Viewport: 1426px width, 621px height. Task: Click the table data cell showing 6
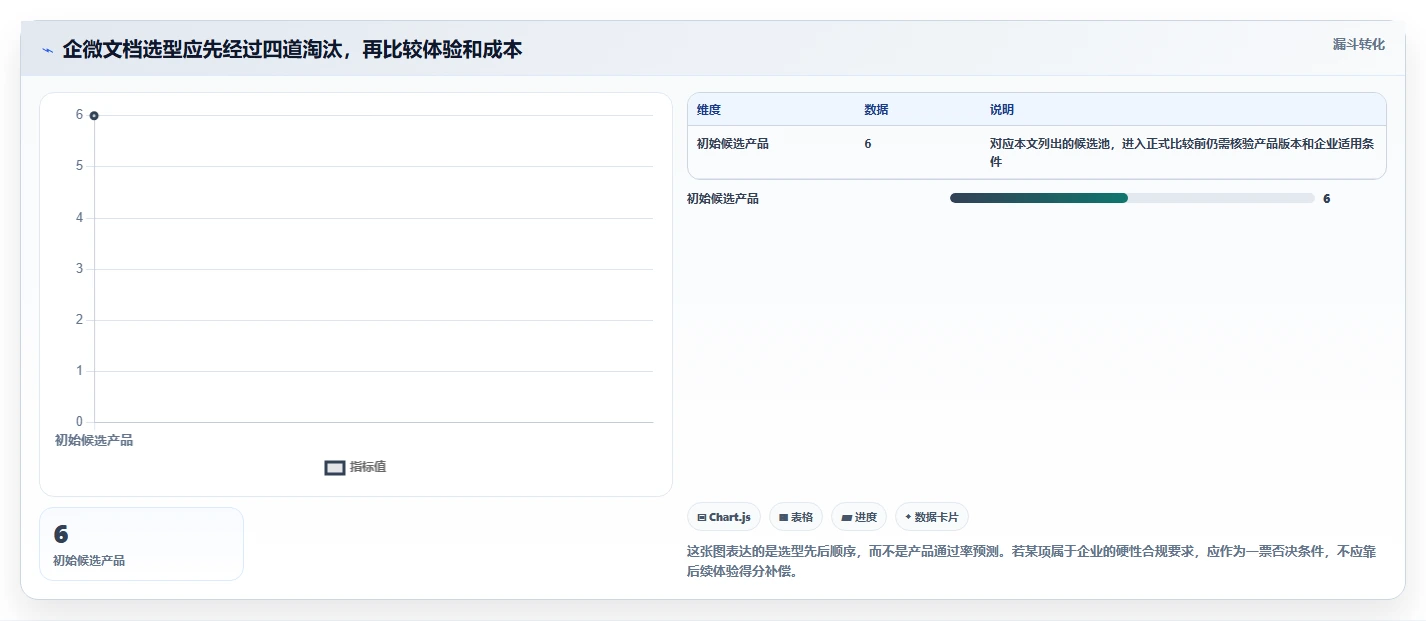868,144
